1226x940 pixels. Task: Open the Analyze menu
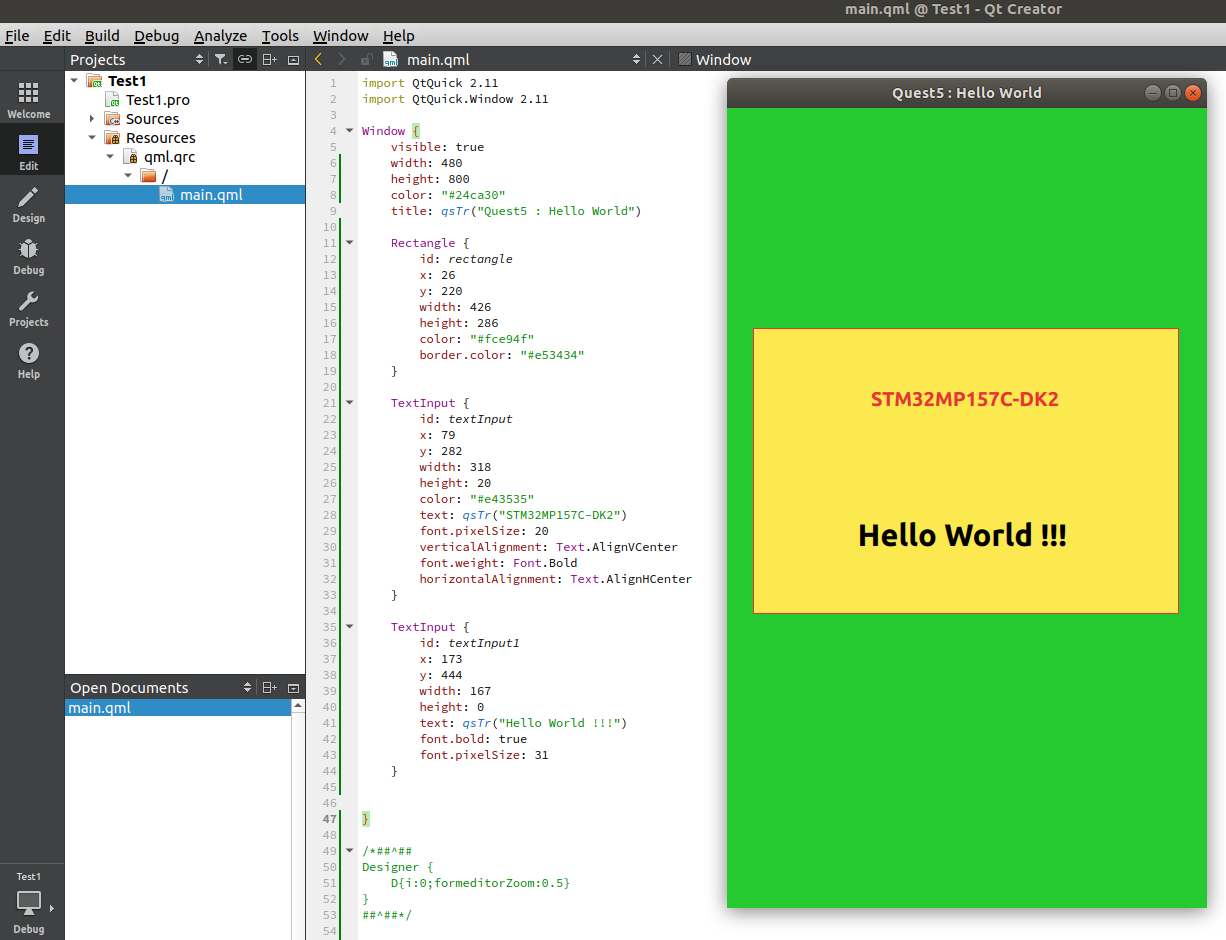220,36
